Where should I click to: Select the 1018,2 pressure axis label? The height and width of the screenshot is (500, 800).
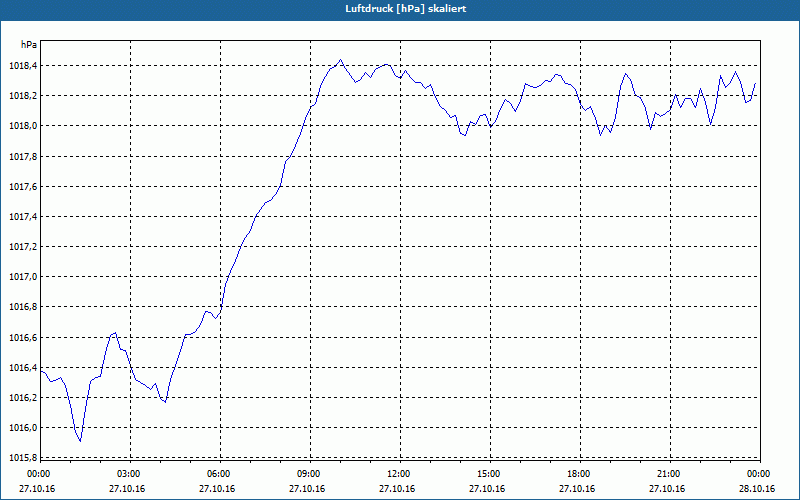23,96
